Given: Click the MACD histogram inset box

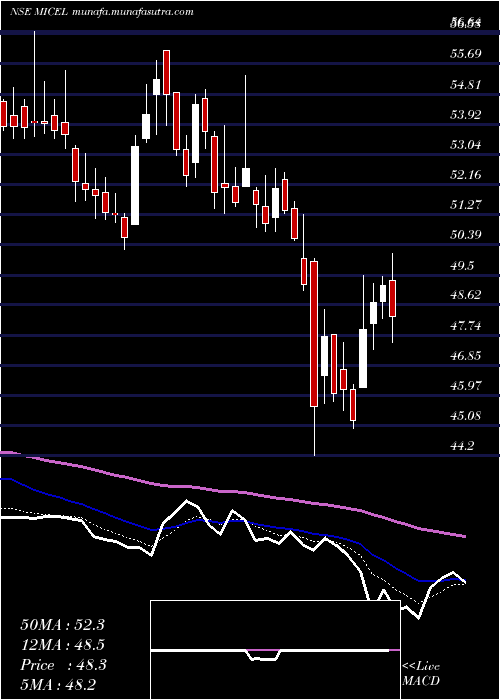Looking at the screenshot, I should (x=275, y=650).
